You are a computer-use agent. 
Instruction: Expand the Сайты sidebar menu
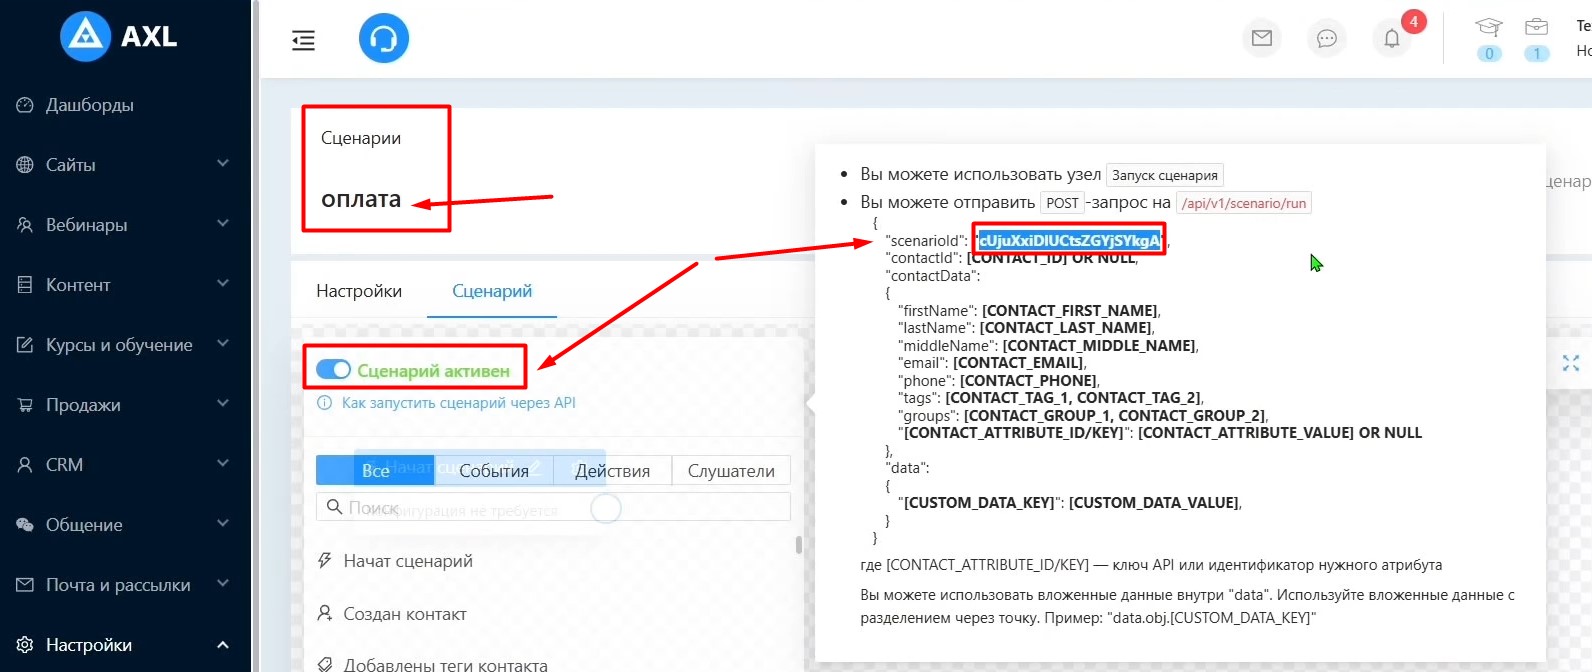coord(125,165)
